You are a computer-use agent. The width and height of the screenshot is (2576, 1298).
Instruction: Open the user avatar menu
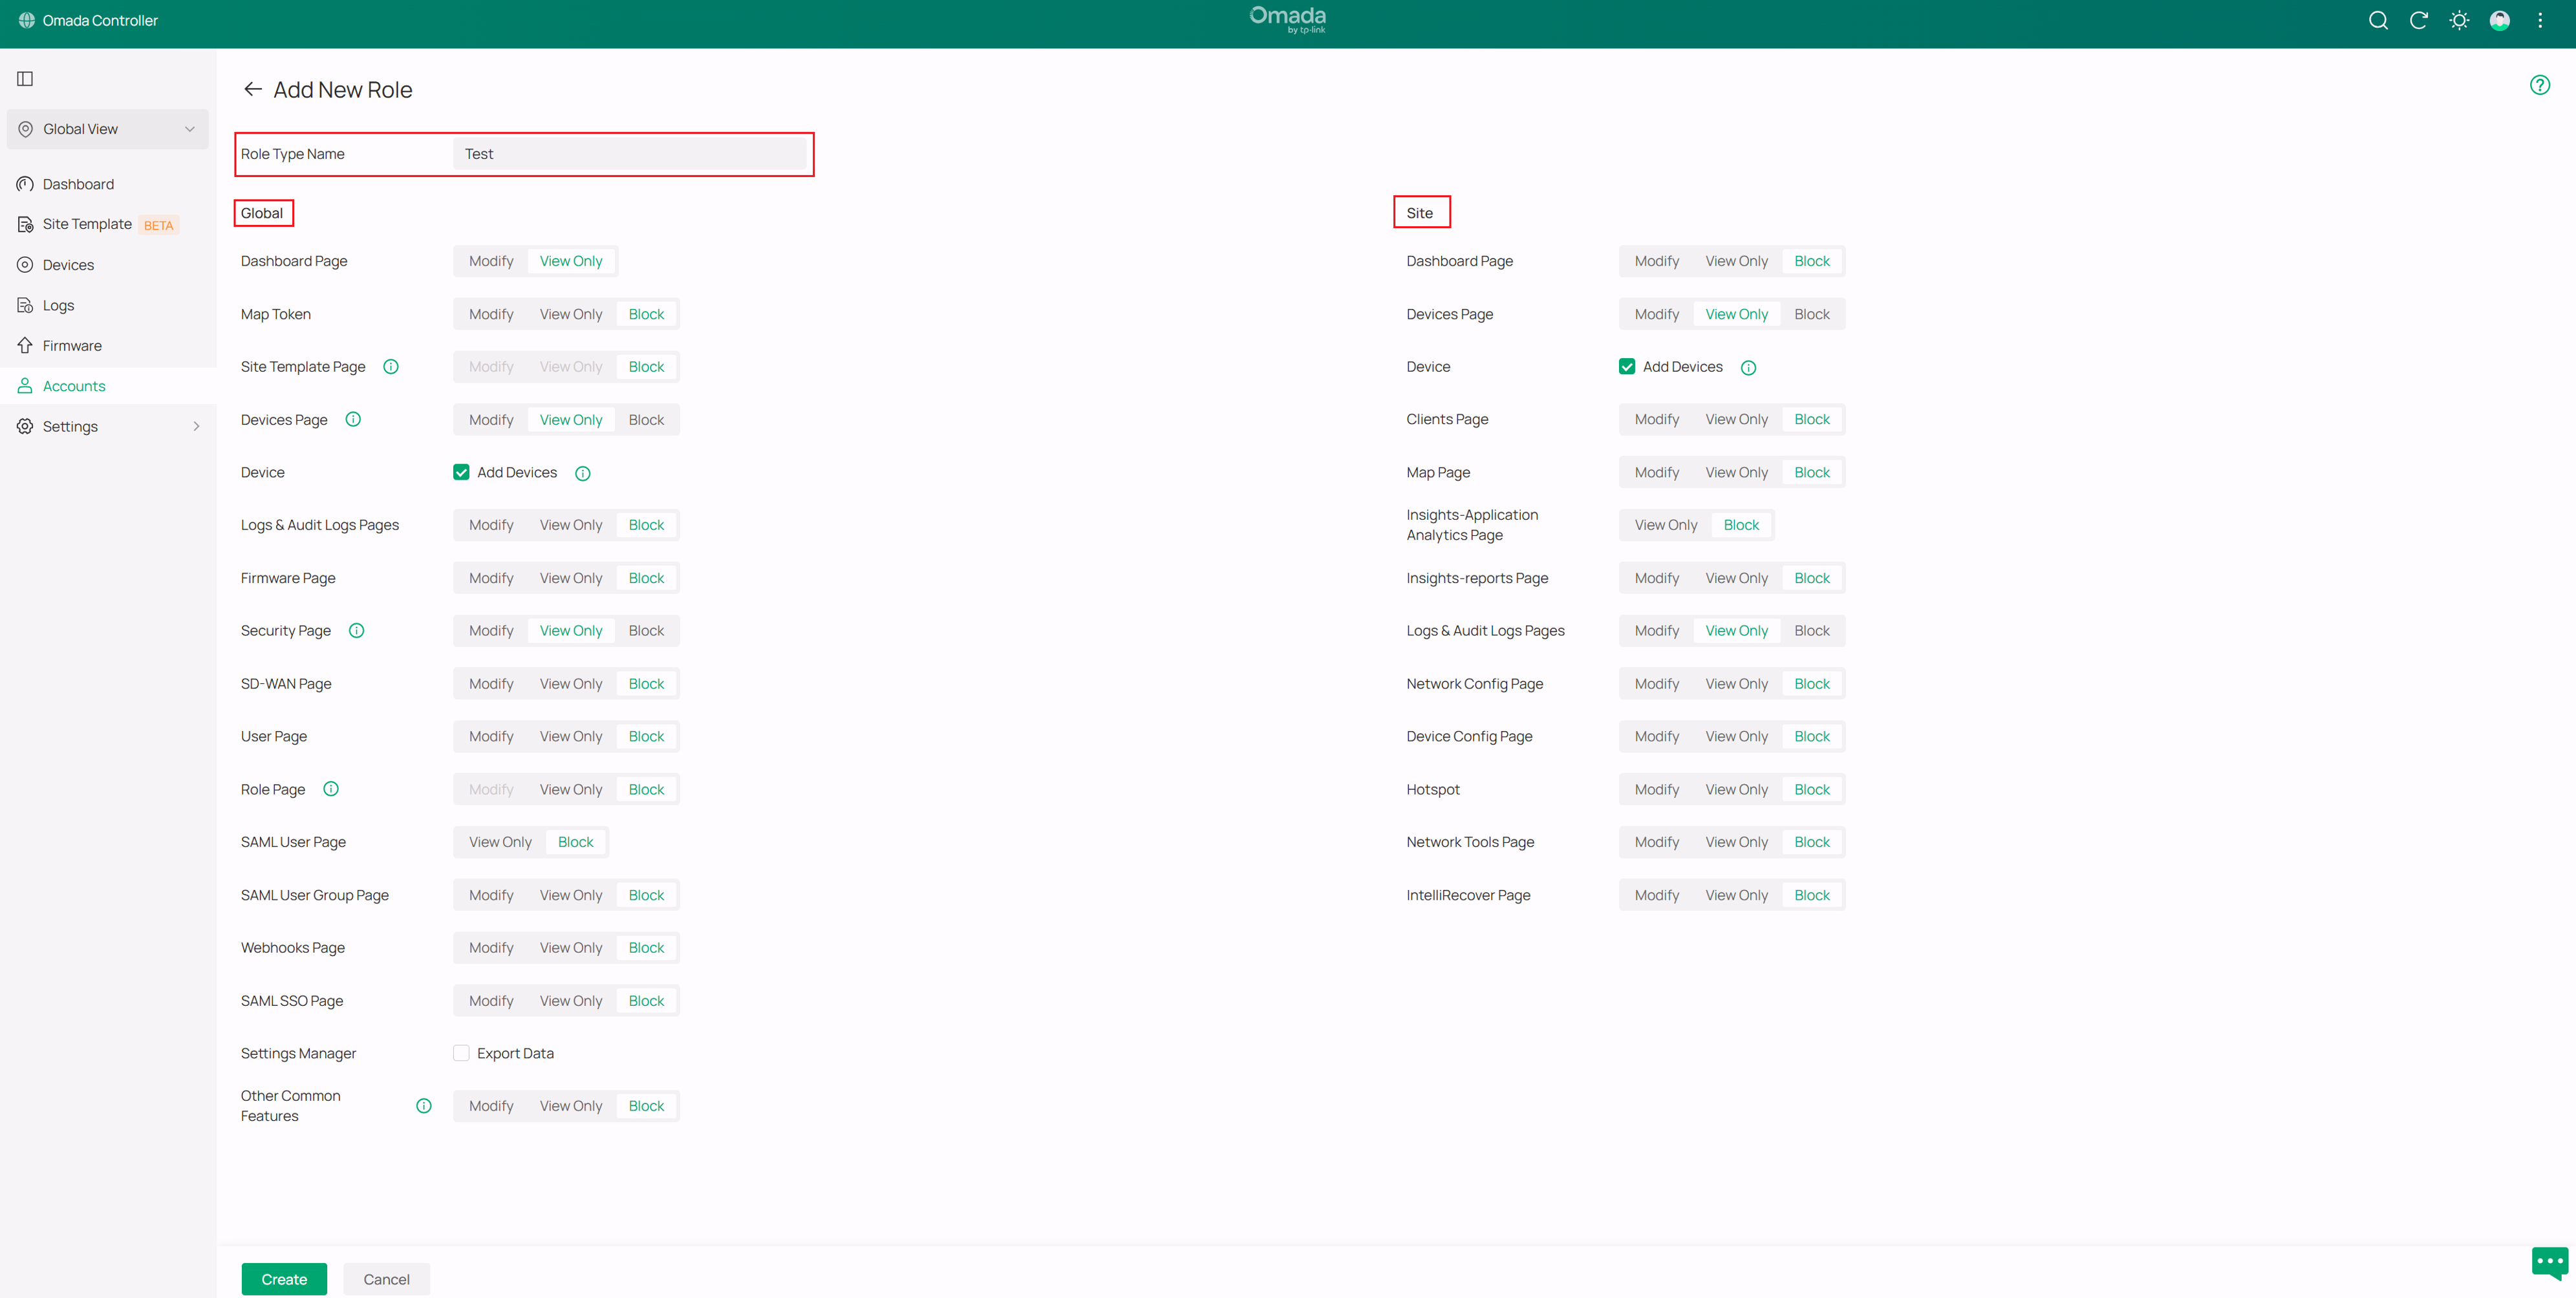coord(2499,20)
